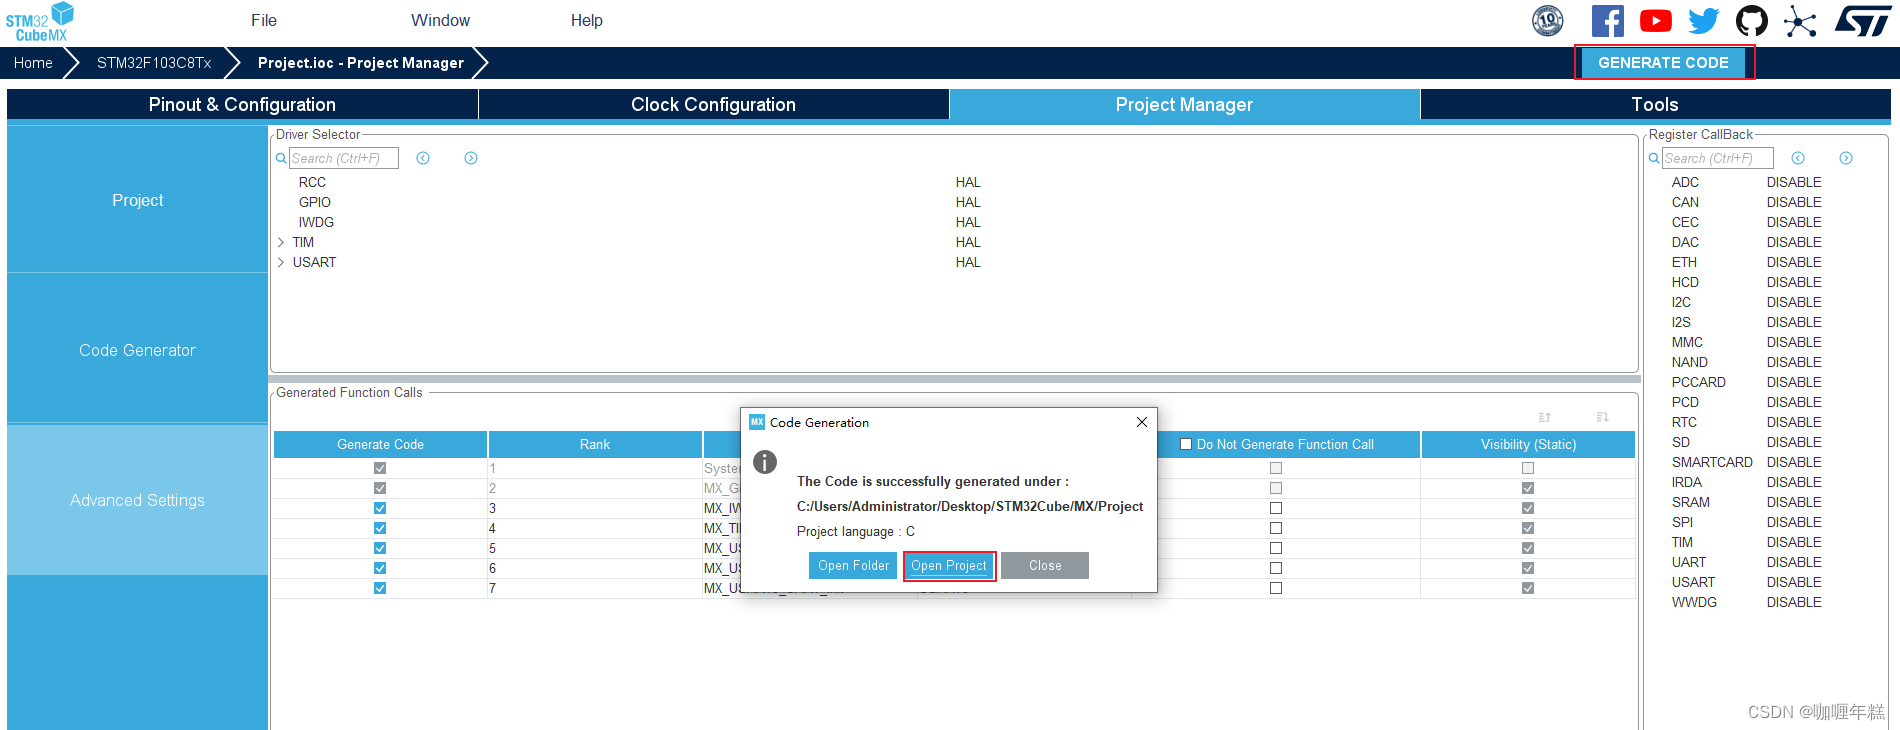Toggle Generate Code checkbox for rank 5
The image size is (1900, 730).
tap(380, 548)
